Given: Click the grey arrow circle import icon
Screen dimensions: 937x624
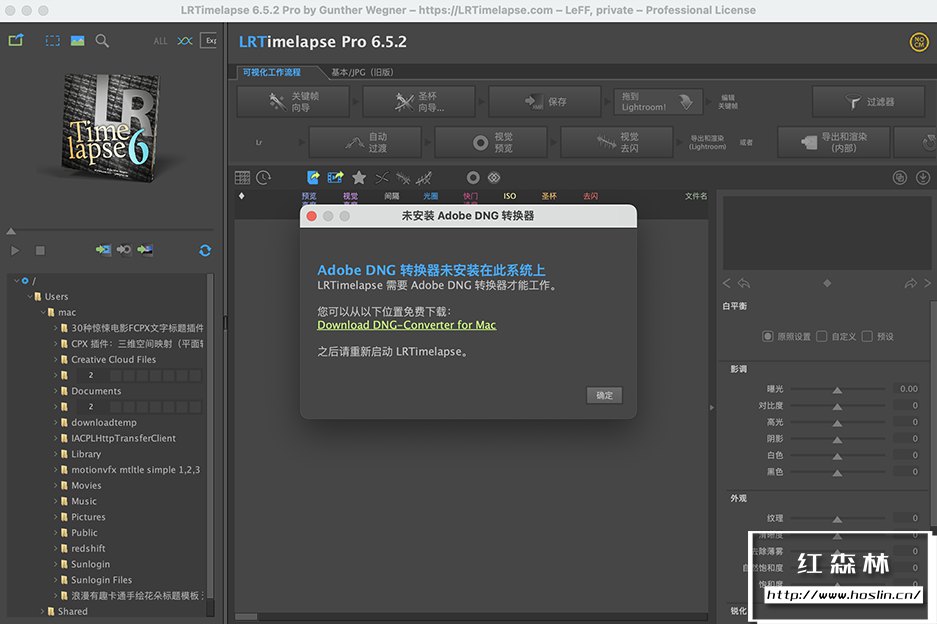Looking at the screenshot, I should click(x=124, y=249).
